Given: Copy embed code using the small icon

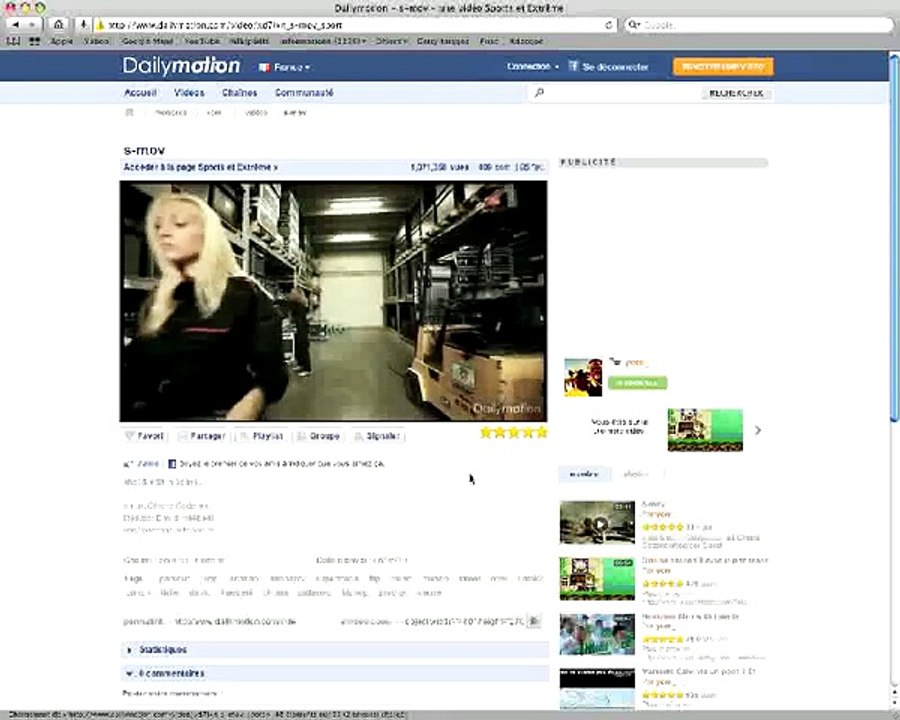Looking at the screenshot, I should pos(534,621).
